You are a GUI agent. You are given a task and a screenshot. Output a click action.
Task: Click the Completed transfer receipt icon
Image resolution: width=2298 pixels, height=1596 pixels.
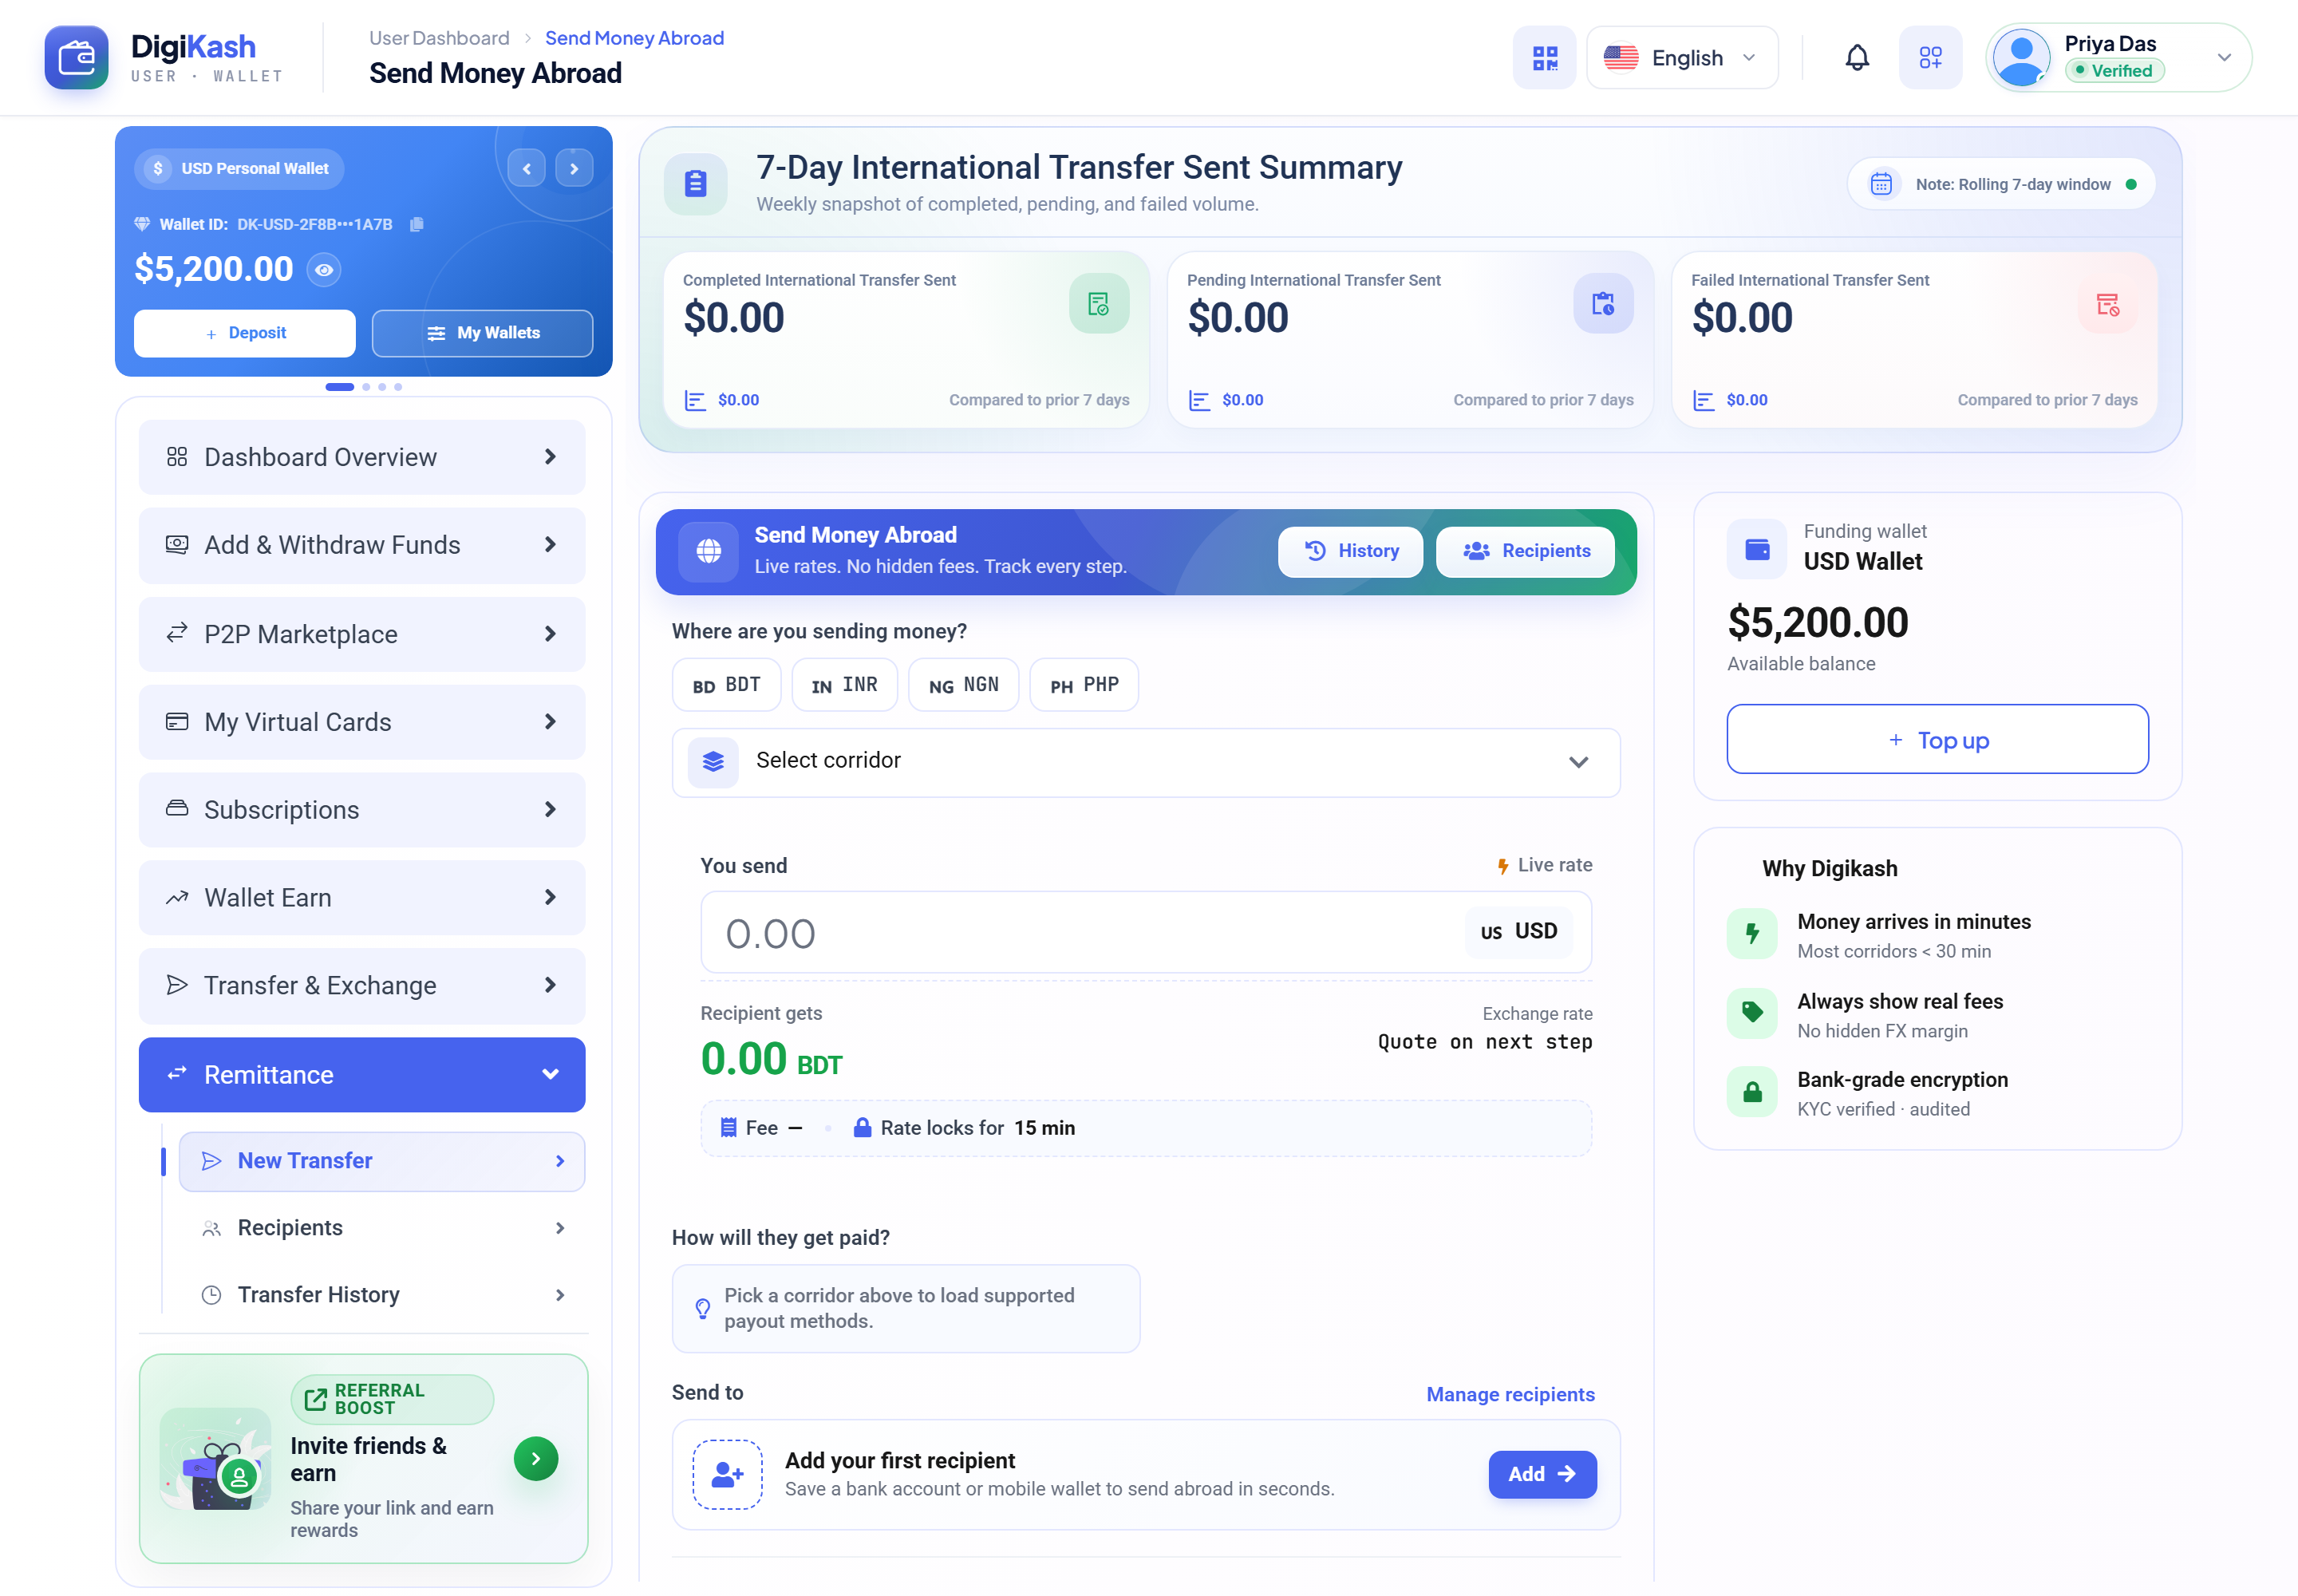[1098, 304]
